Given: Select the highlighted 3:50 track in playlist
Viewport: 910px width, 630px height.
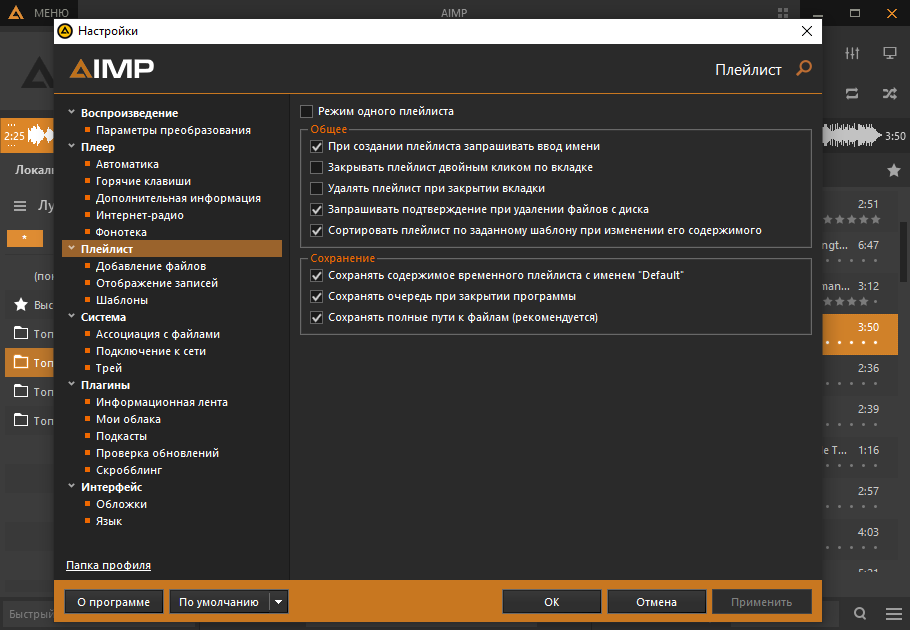Looking at the screenshot, I should [860, 334].
